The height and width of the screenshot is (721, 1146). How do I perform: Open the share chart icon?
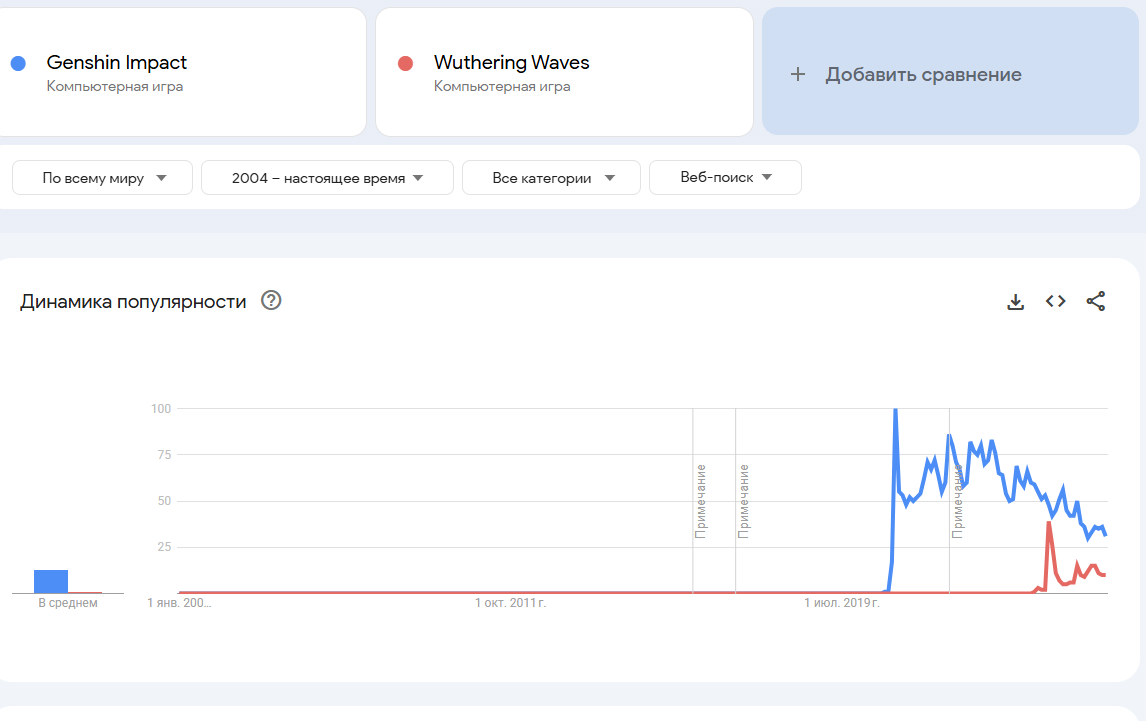tap(1096, 301)
